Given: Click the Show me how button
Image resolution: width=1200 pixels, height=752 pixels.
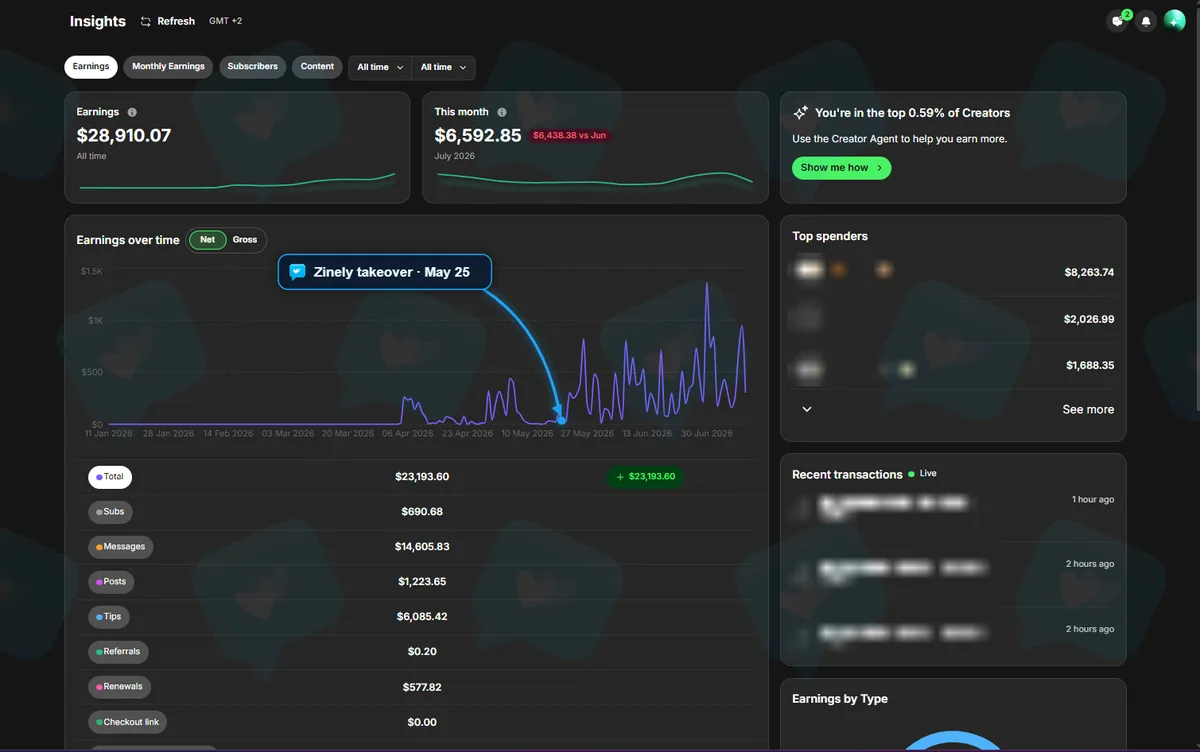Looking at the screenshot, I should pos(841,168).
